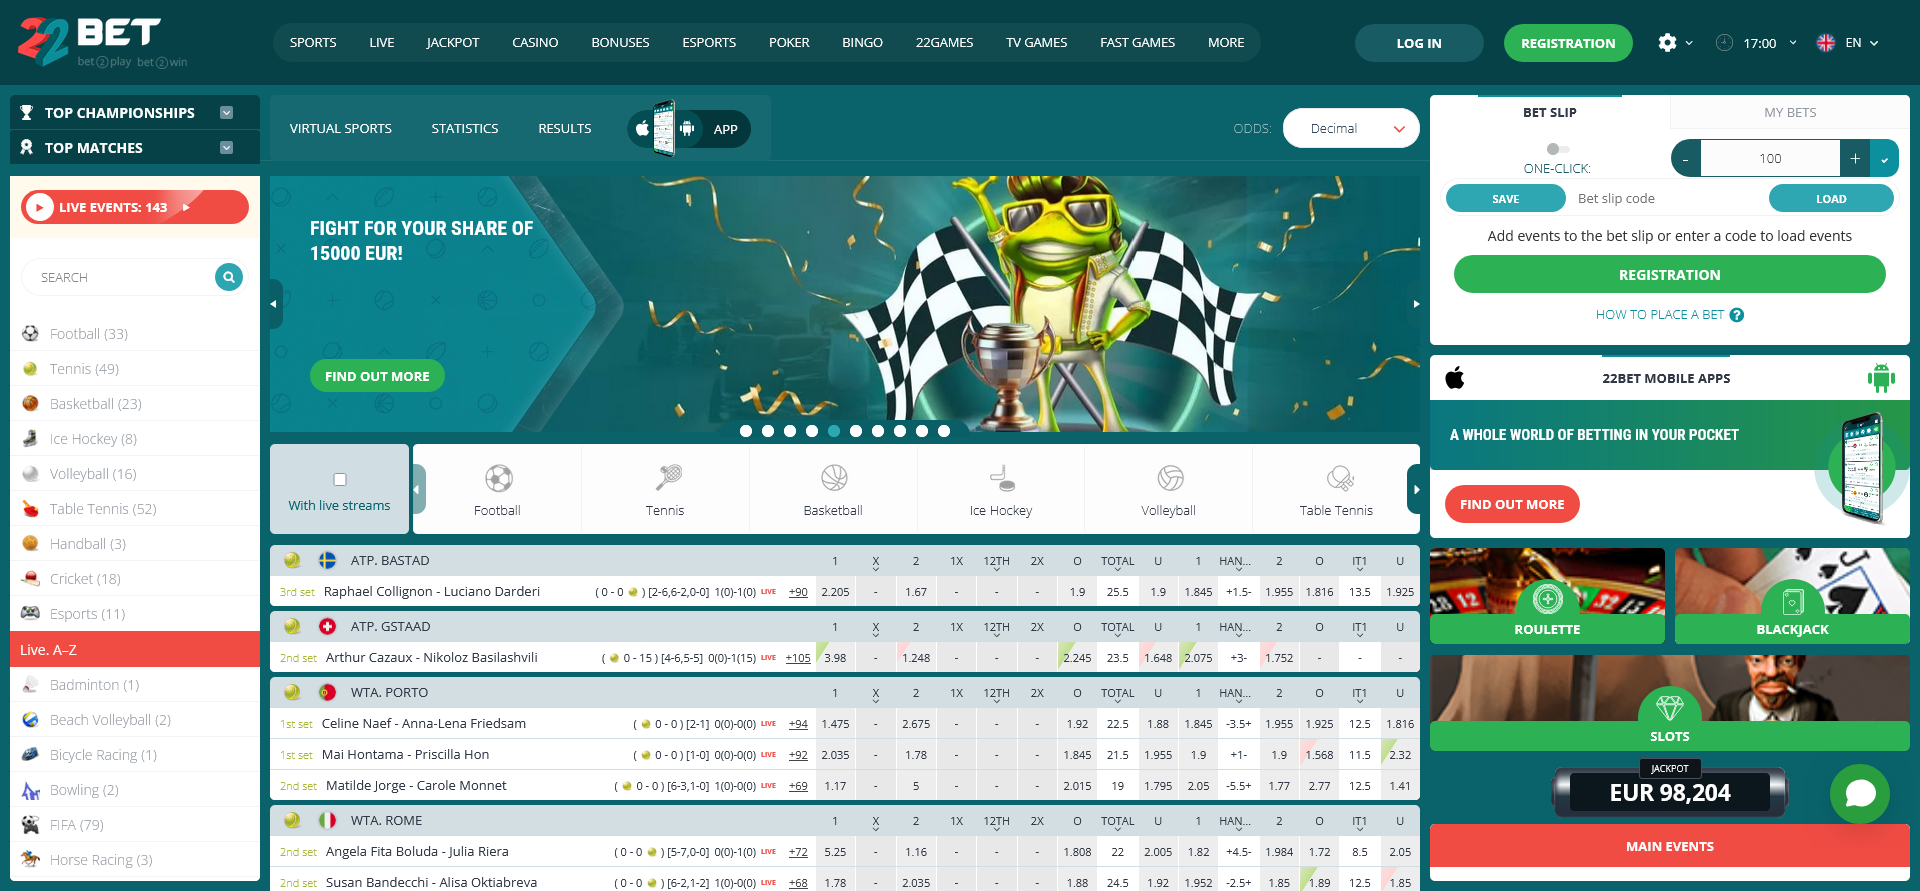Viewport: 1920px width, 891px height.
Task: Click the UK flag language icon
Action: [x=1826, y=43]
